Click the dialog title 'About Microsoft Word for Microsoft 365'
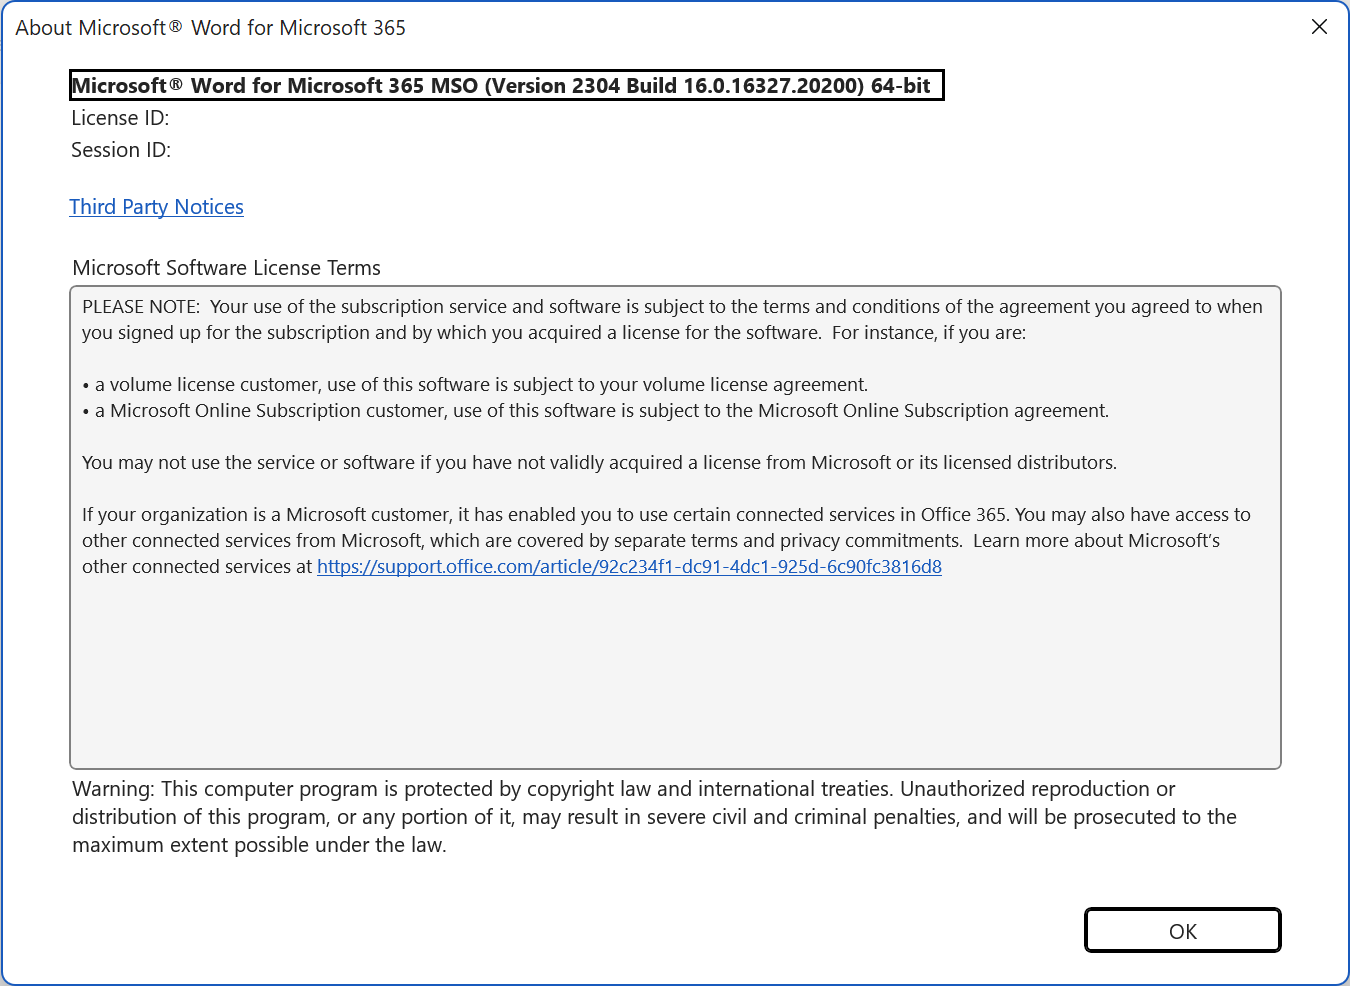The image size is (1350, 986). coord(211,28)
